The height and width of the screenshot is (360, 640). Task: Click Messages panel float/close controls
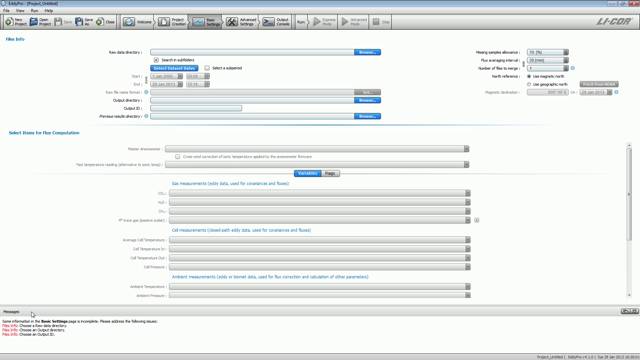pos(629,311)
